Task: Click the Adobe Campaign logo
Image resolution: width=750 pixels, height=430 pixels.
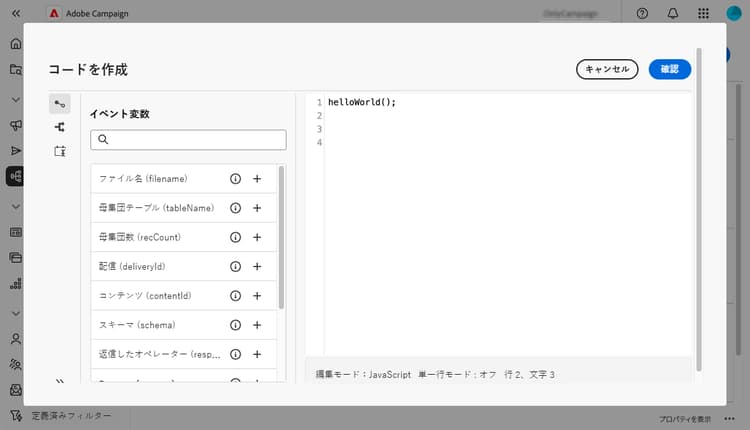Action: 54,13
